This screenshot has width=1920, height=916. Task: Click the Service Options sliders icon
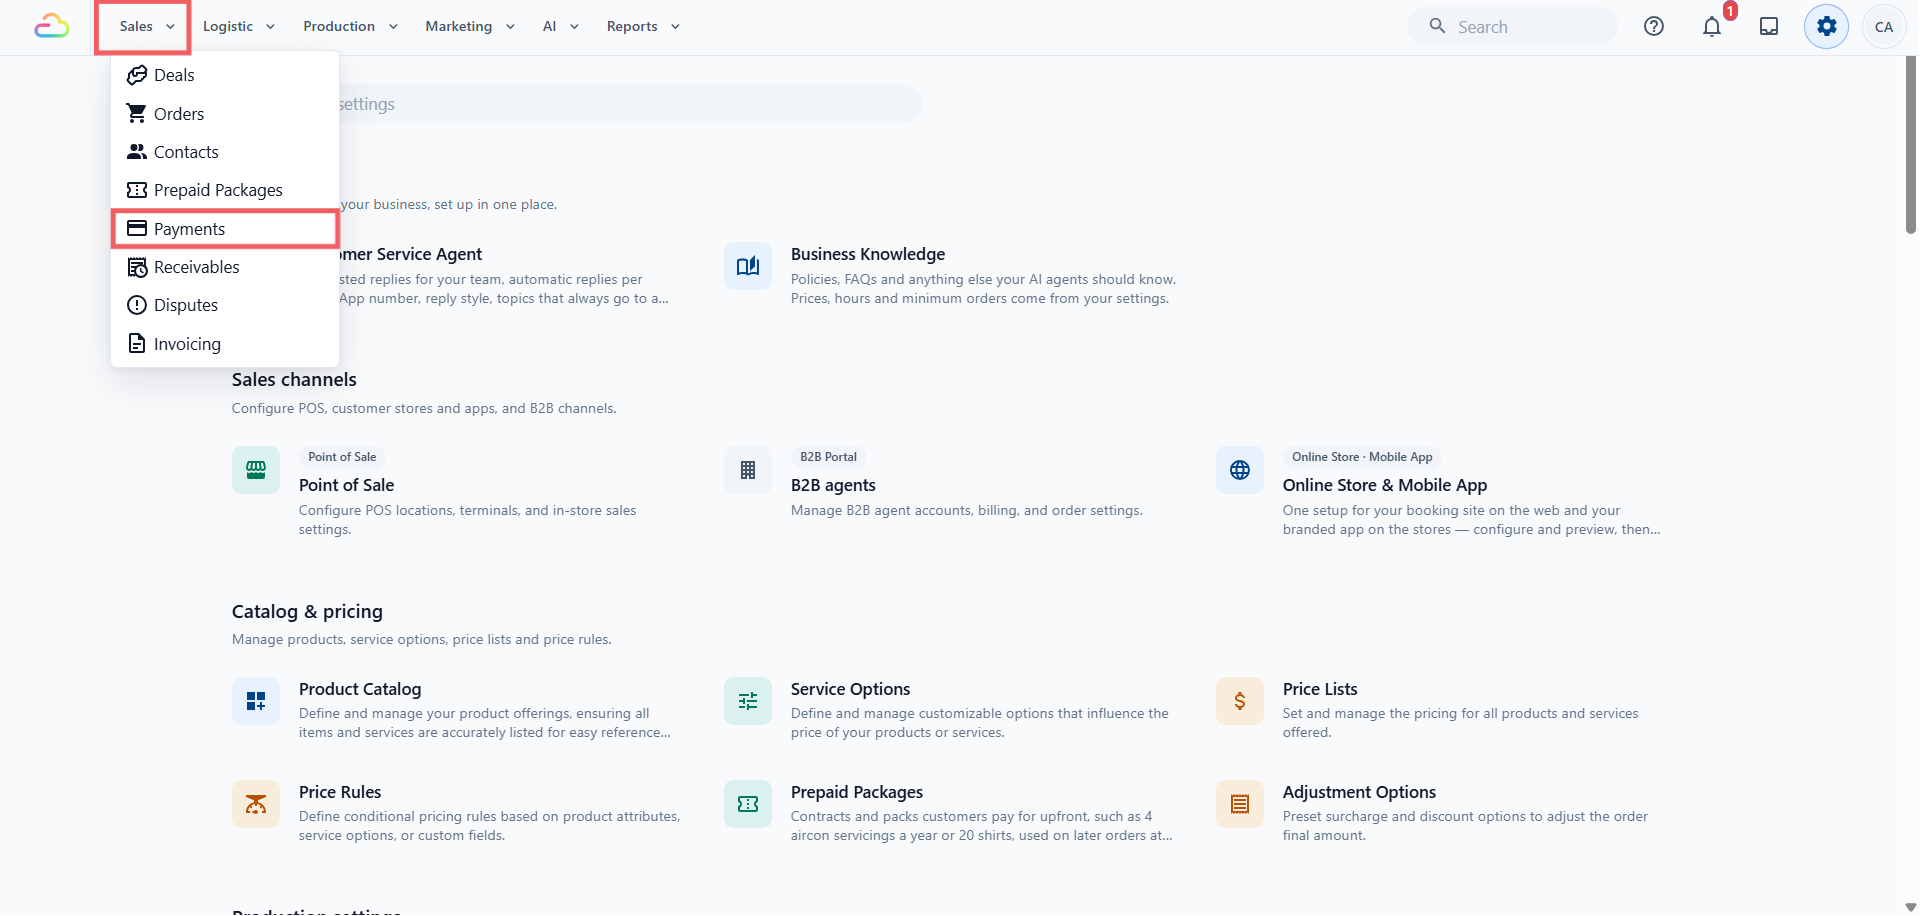pyautogui.click(x=748, y=701)
